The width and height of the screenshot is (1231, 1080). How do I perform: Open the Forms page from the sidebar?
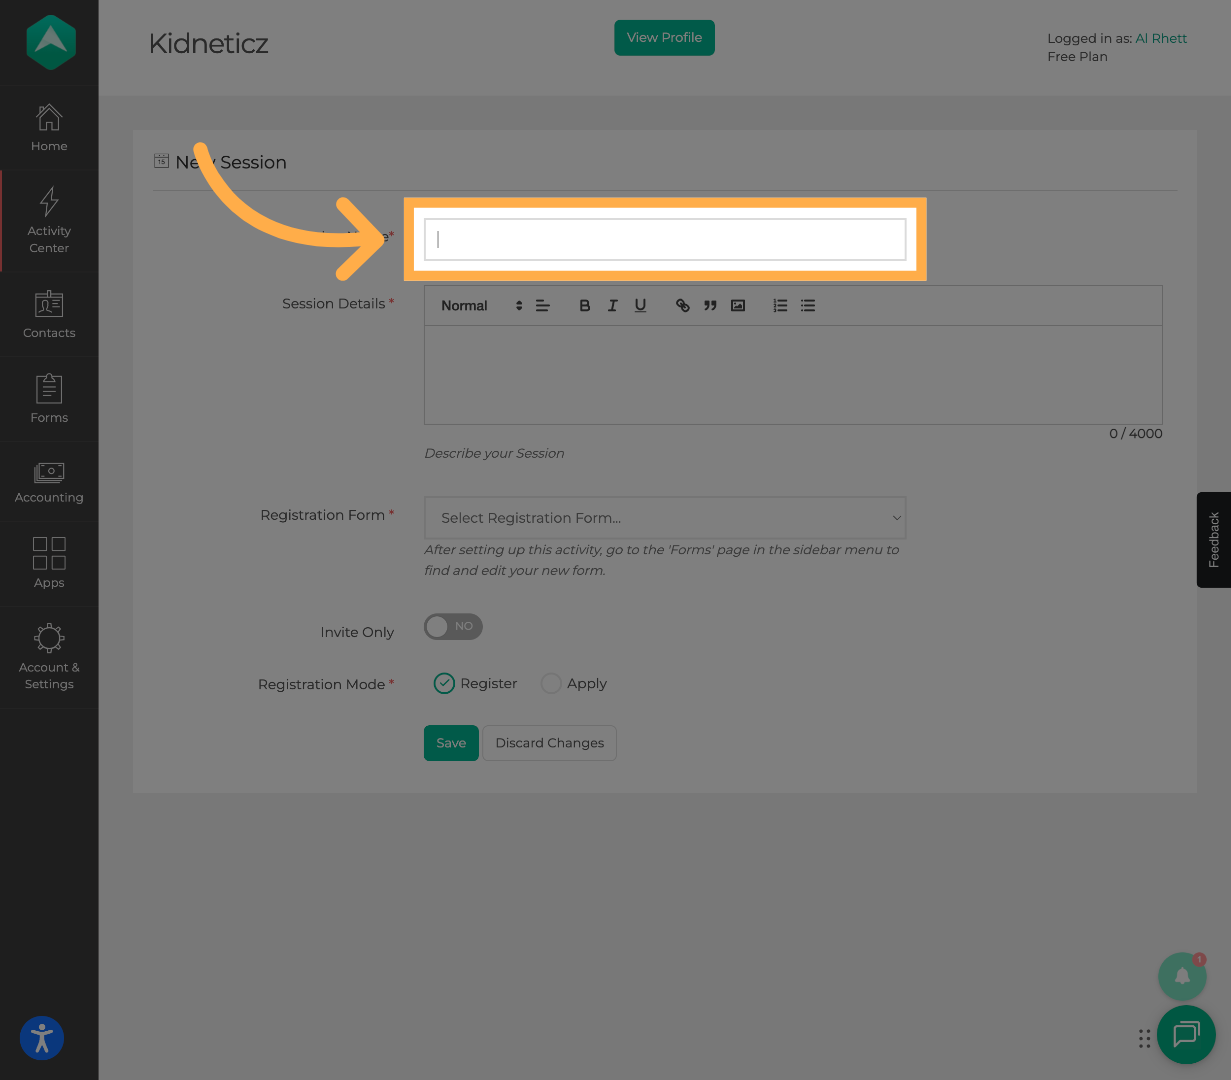(x=48, y=398)
